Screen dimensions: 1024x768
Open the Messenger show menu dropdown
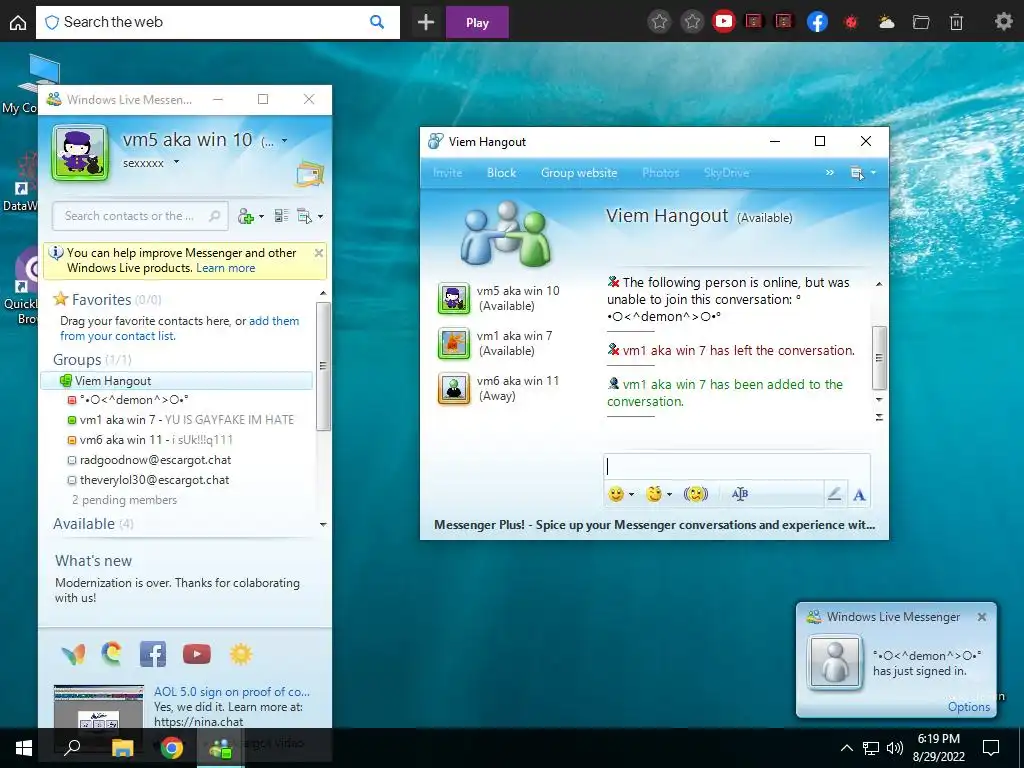point(310,216)
